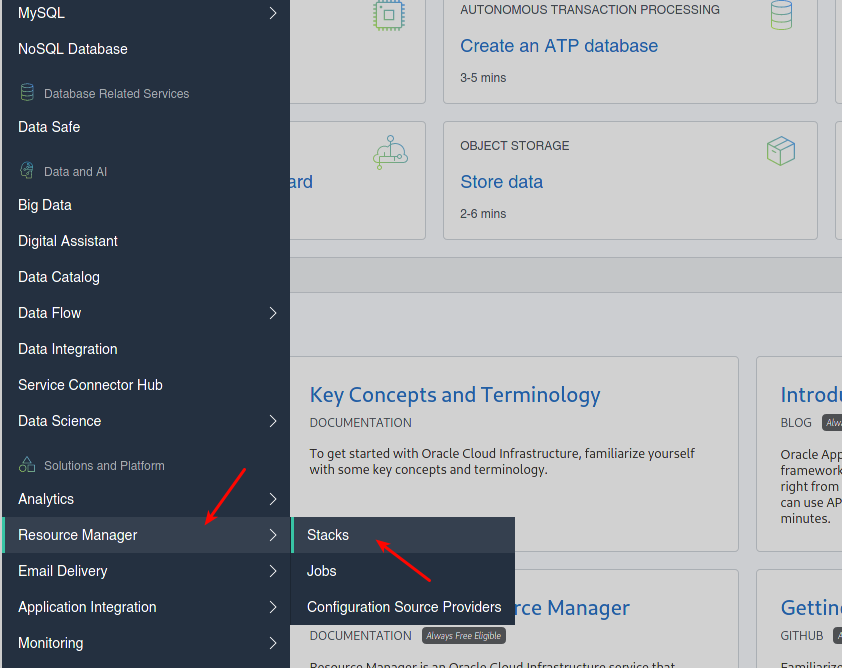
Task: Expand the Email Delivery submenu chevron
Action: [x=273, y=571]
